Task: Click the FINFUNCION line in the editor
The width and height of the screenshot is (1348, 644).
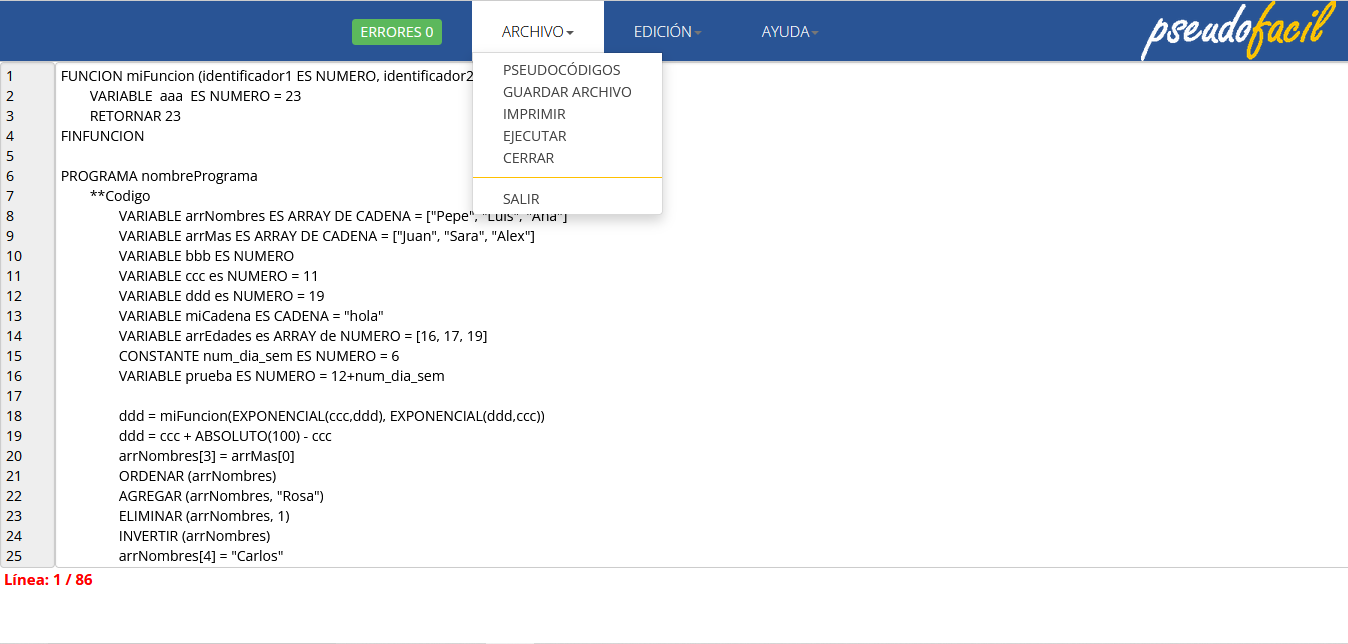Action: pos(102,136)
